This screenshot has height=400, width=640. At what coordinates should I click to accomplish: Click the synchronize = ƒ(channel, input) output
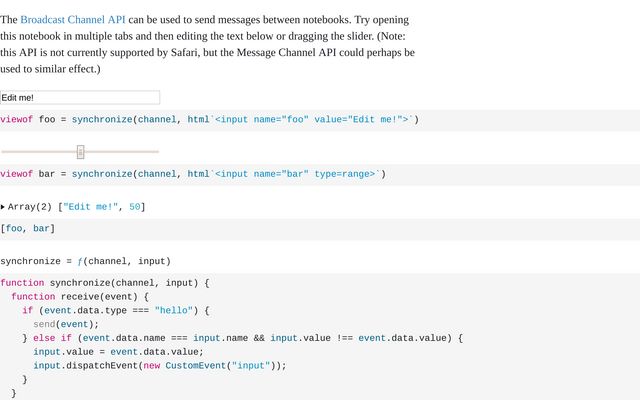pyautogui.click(x=85, y=261)
